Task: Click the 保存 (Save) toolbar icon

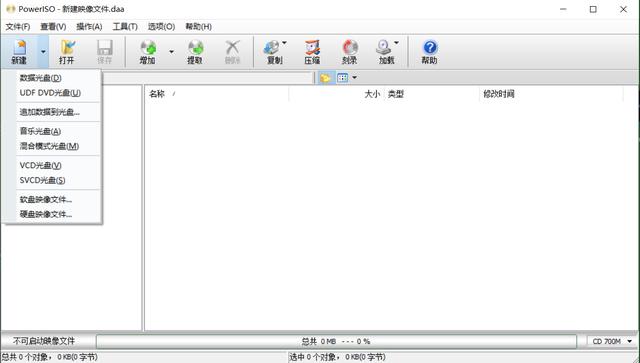Action: [104, 52]
